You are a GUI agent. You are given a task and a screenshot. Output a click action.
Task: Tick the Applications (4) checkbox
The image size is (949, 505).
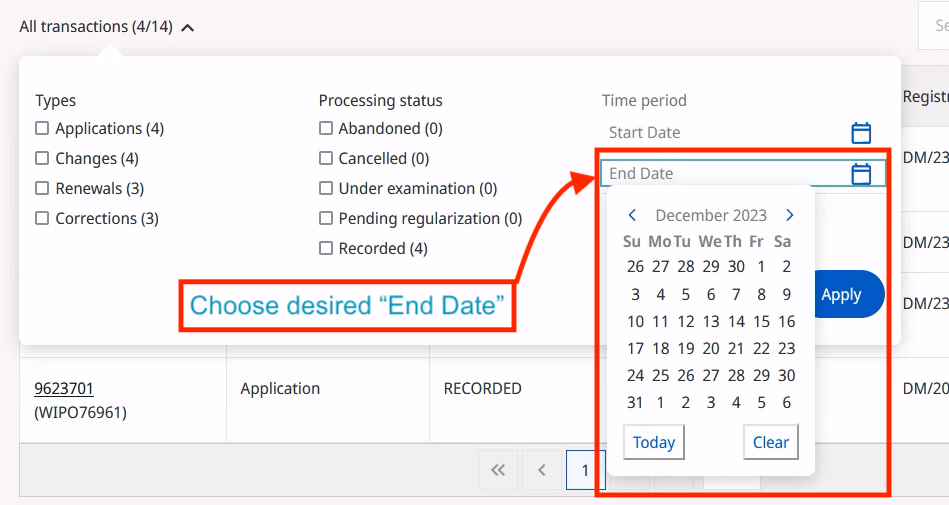pyautogui.click(x=42, y=129)
